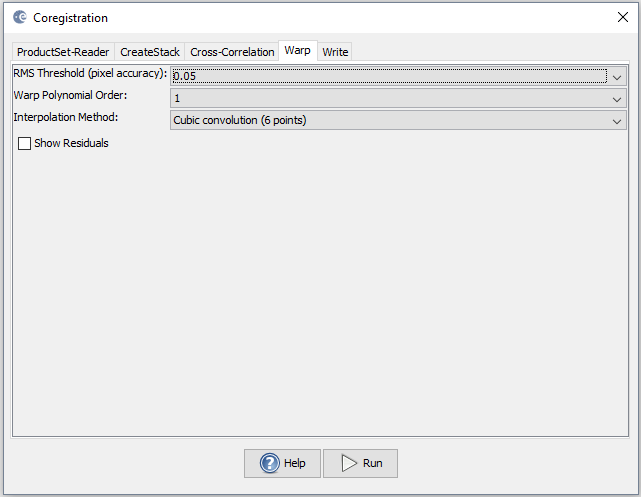Go to the Cross-Correlation tab

click(x=232, y=52)
